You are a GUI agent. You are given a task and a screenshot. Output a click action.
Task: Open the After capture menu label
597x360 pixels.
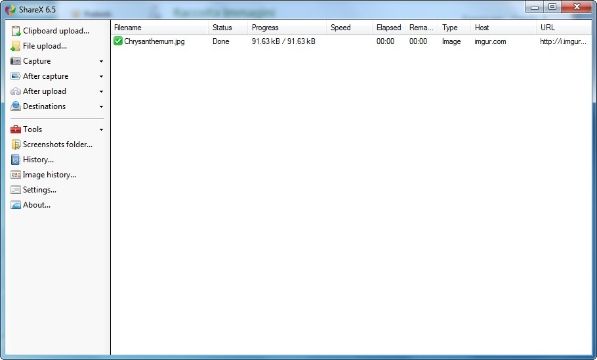[45, 76]
